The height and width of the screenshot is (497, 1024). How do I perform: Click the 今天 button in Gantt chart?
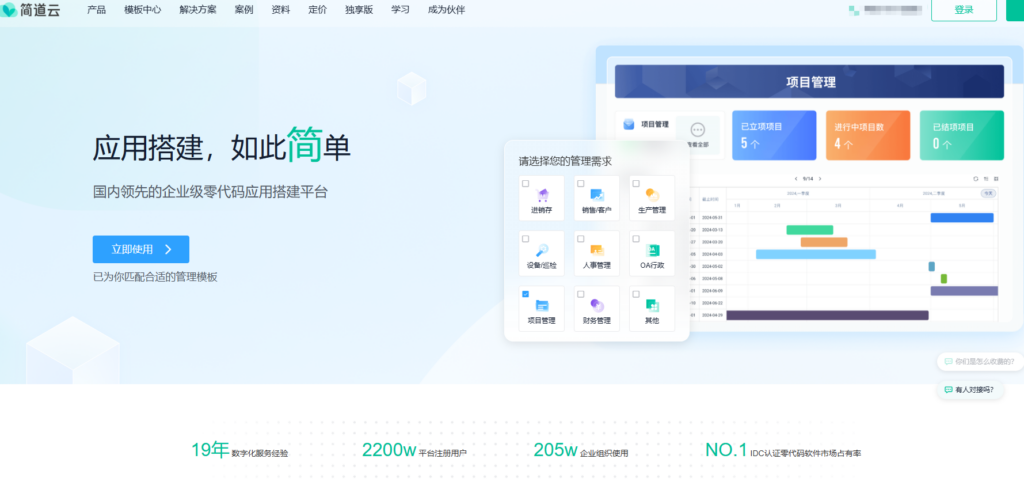(x=989, y=193)
